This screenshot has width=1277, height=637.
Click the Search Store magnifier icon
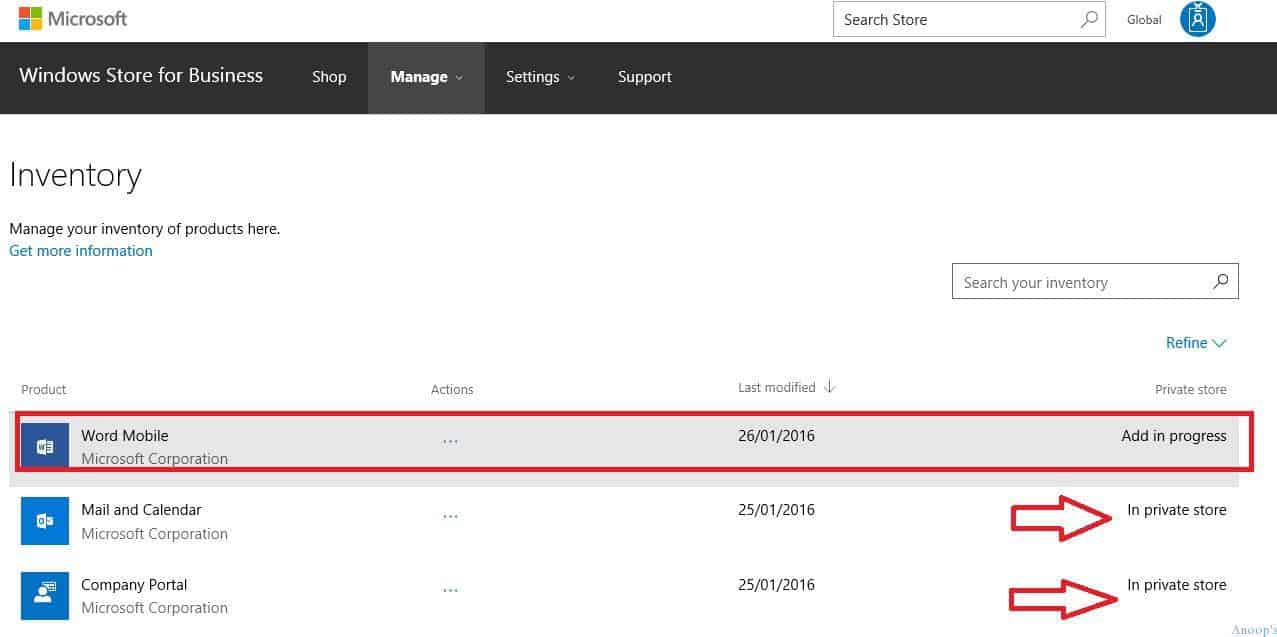coord(1089,19)
